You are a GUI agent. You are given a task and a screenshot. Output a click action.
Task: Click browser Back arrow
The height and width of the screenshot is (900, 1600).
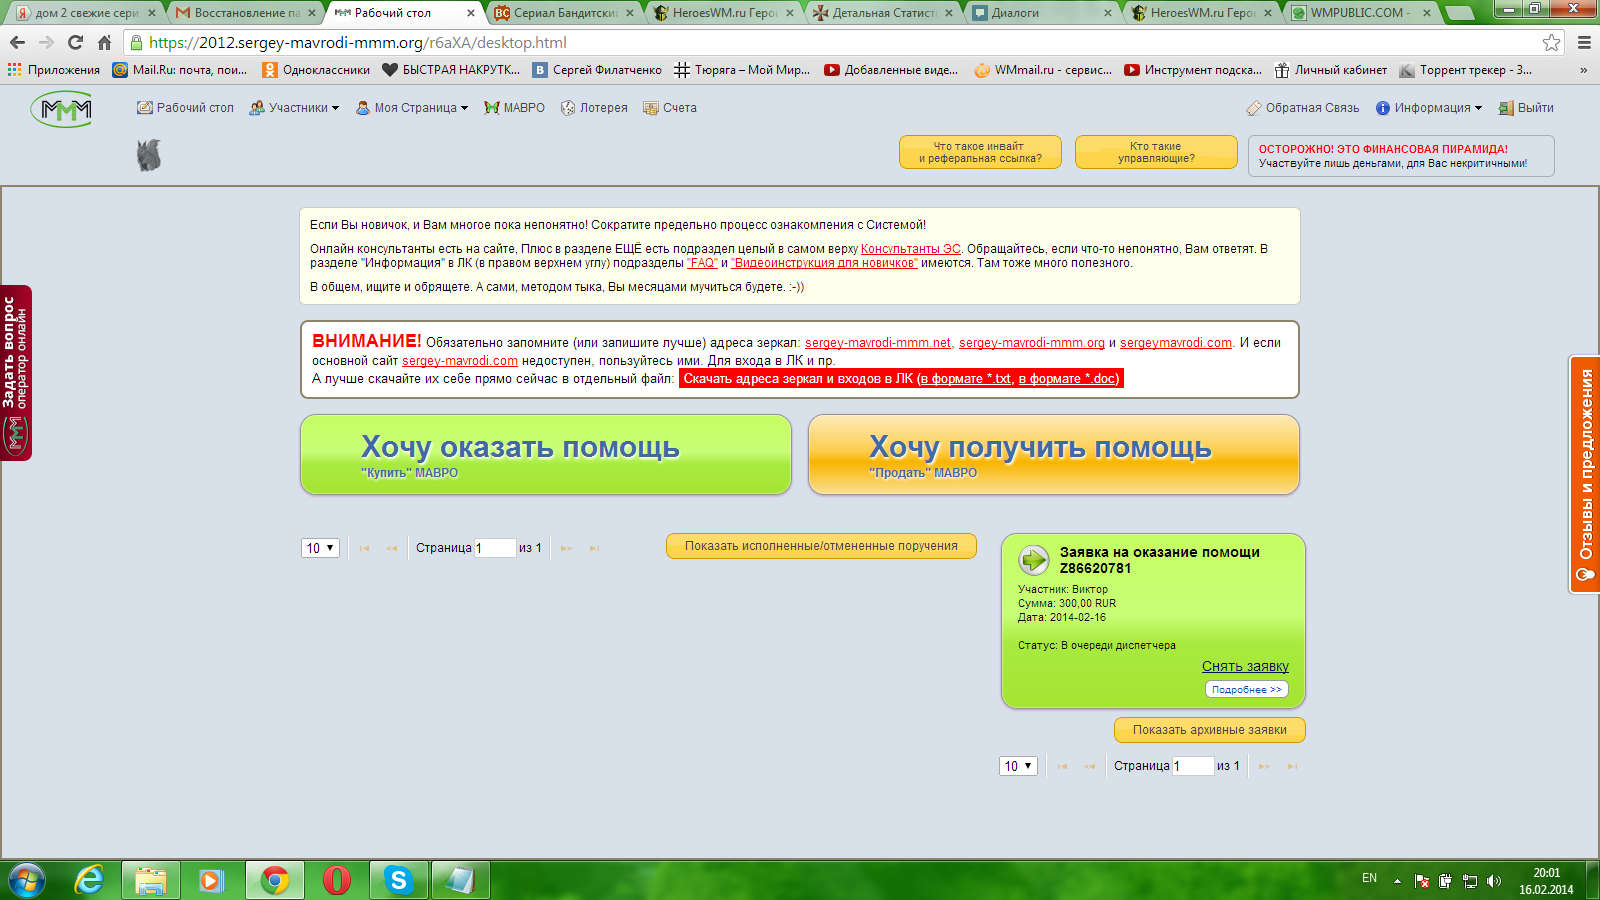point(17,42)
